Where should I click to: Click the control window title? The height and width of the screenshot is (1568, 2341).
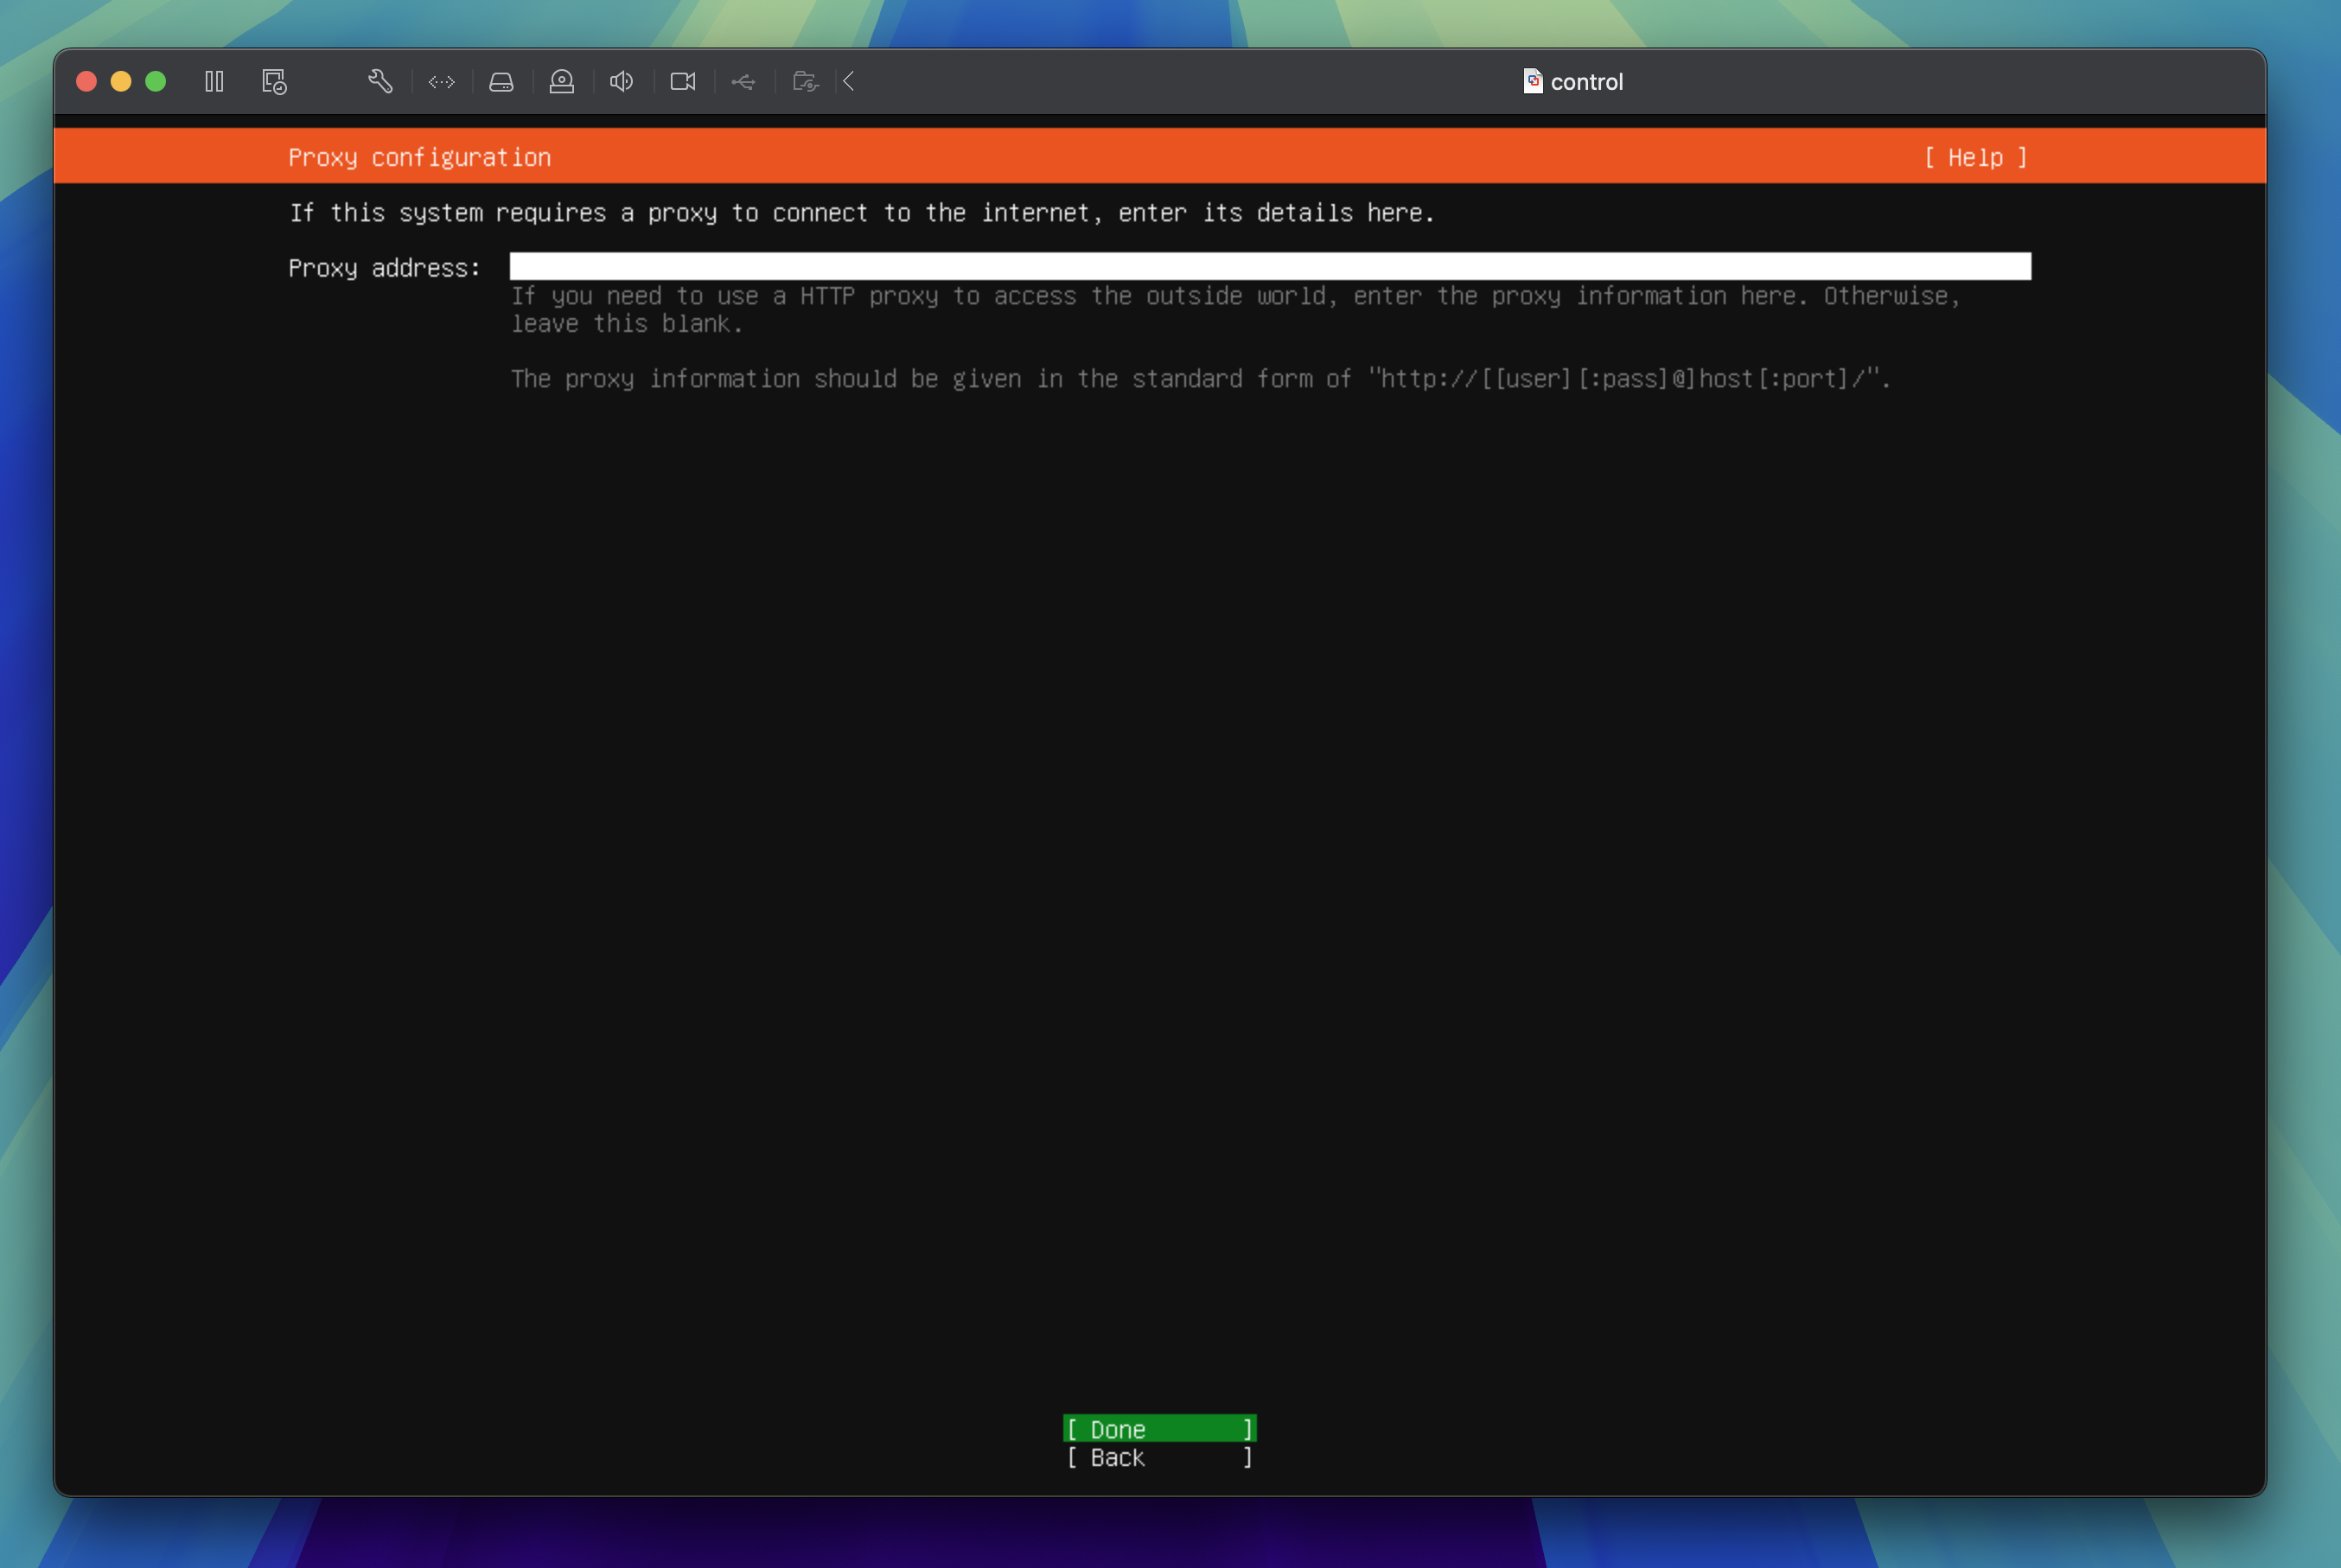[1586, 81]
